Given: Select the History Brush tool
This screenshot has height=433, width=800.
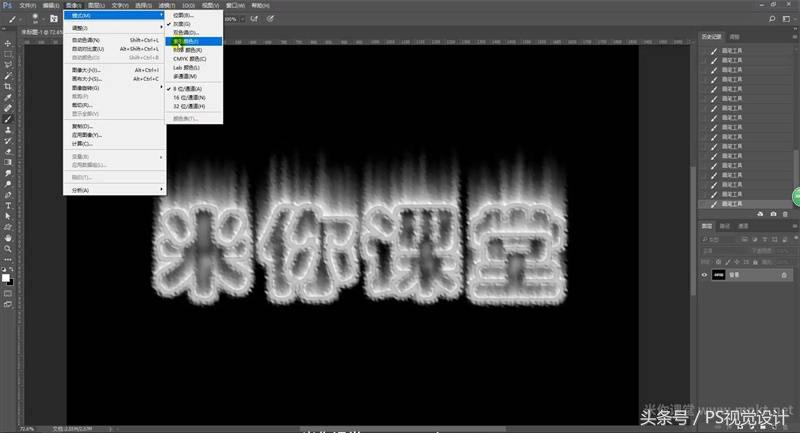Looking at the screenshot, I should click(x=8, y=141).
